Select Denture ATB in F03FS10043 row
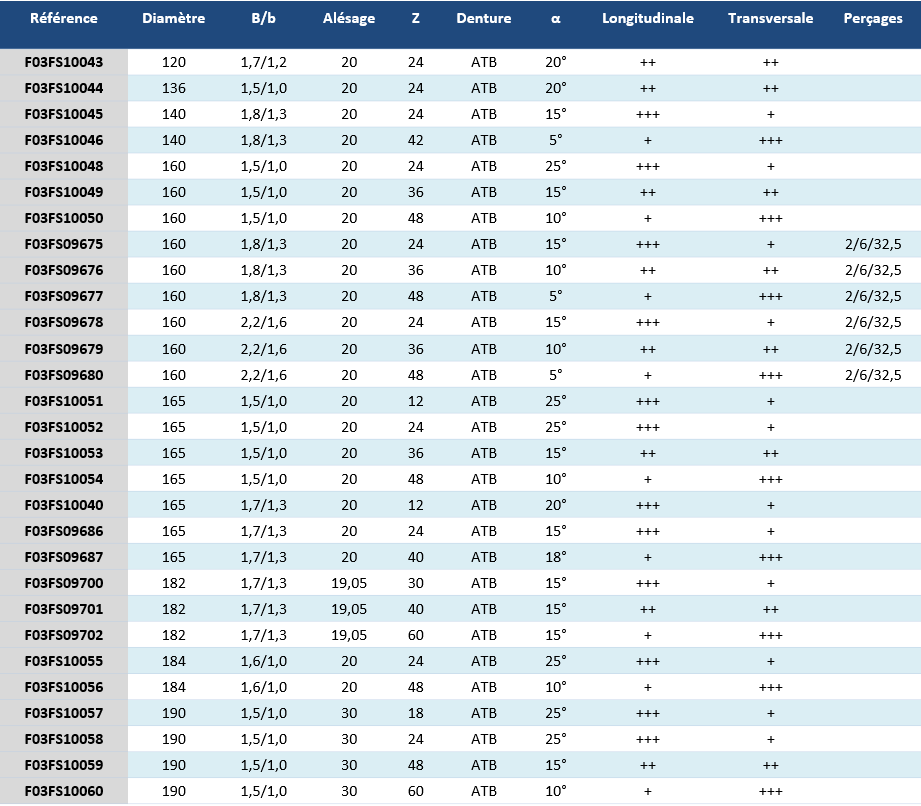This screenshot has height=806, width=921. tap(484, 62)
